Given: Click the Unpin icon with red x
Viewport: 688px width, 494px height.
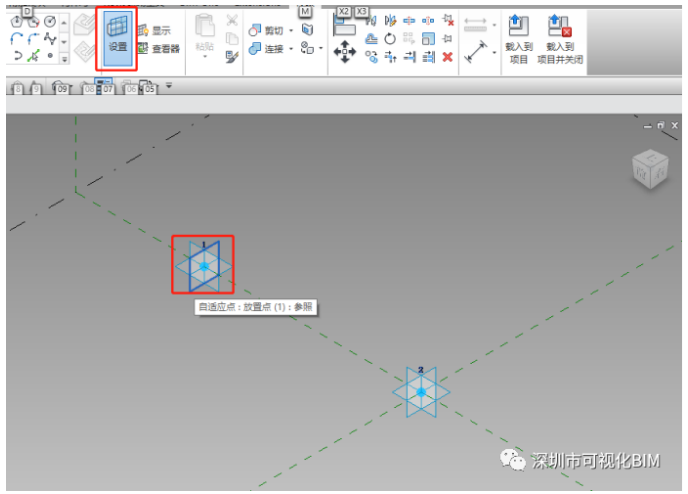Looking at the screenshot, I should pyautogui.click(x=448, y=20).
